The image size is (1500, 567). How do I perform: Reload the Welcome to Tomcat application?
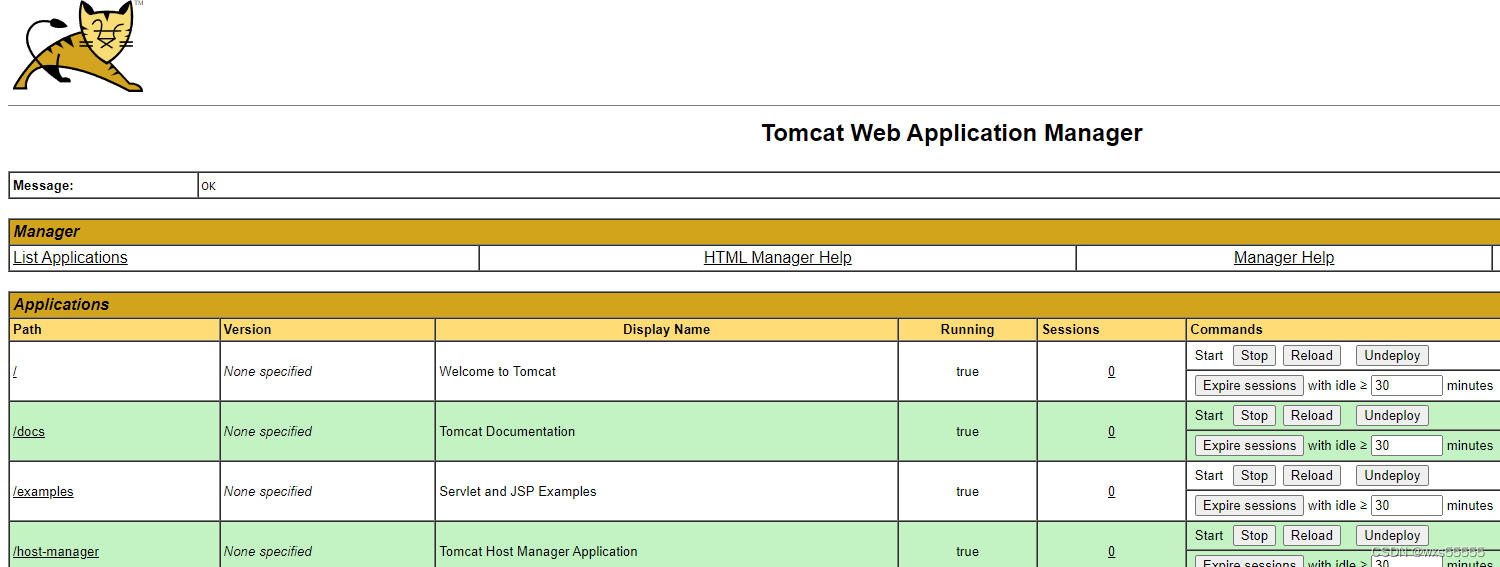(1311, 355)
